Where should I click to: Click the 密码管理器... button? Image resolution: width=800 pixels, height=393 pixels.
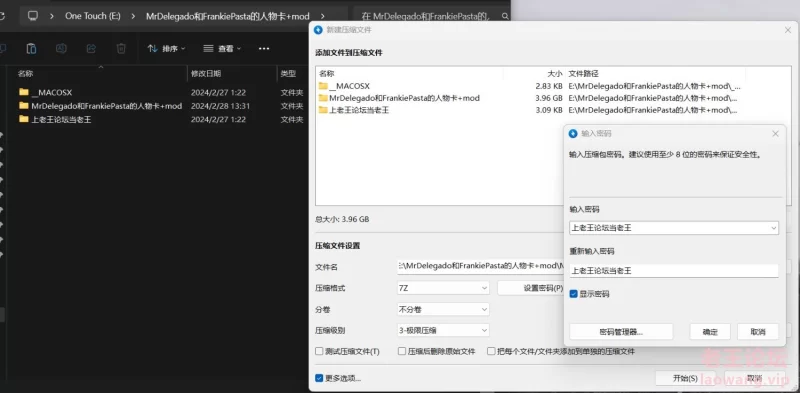621,332
